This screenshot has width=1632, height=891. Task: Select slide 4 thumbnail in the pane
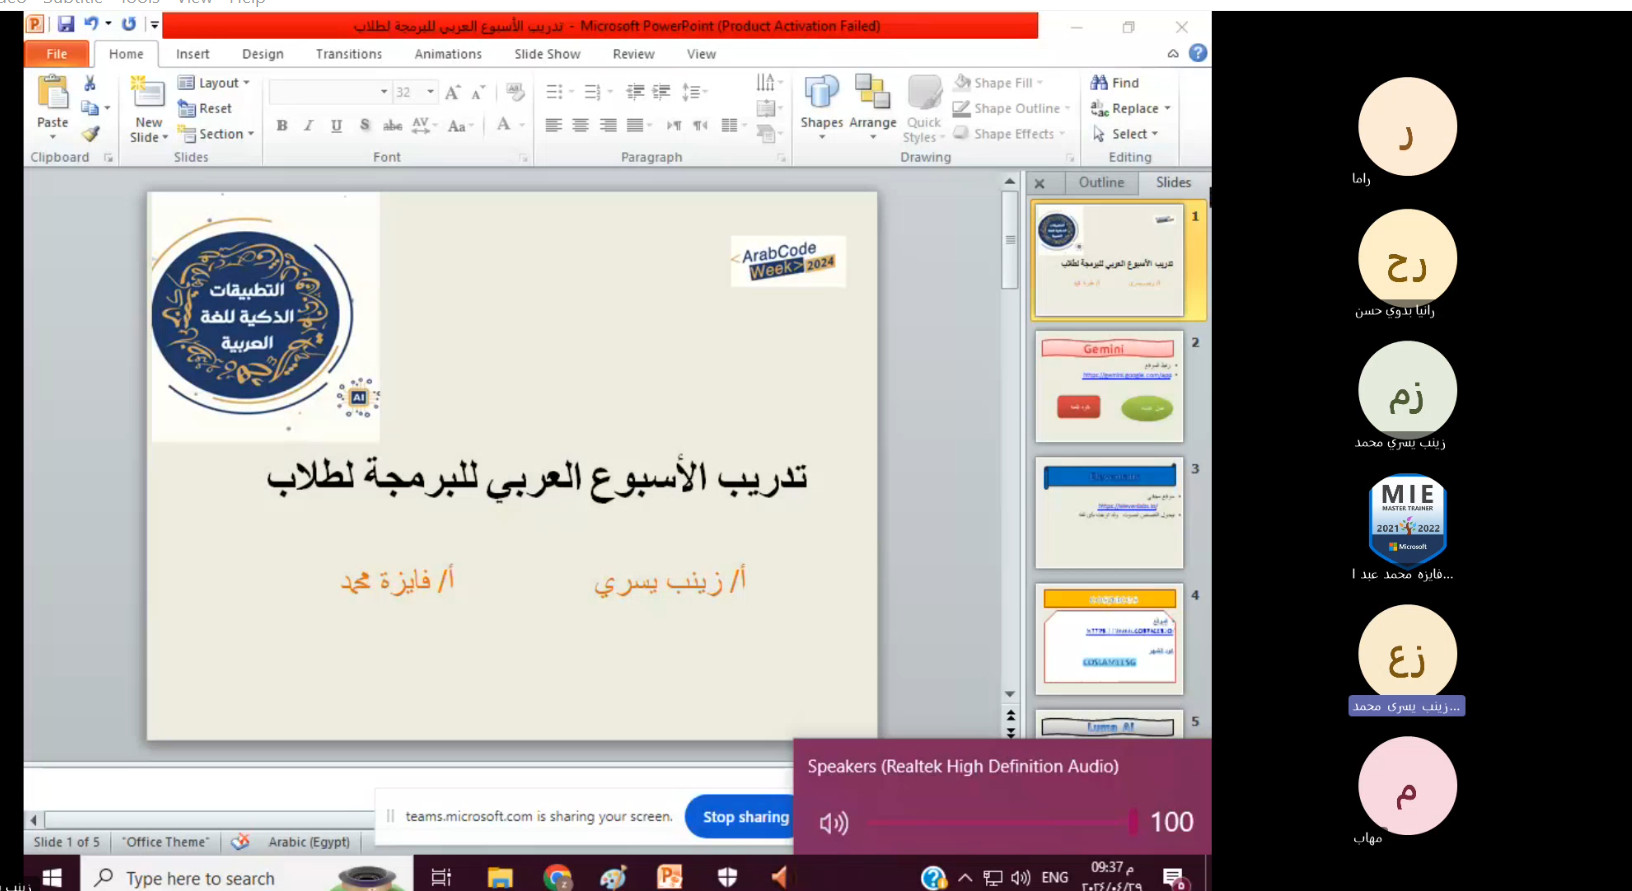tap(1109, 640)
